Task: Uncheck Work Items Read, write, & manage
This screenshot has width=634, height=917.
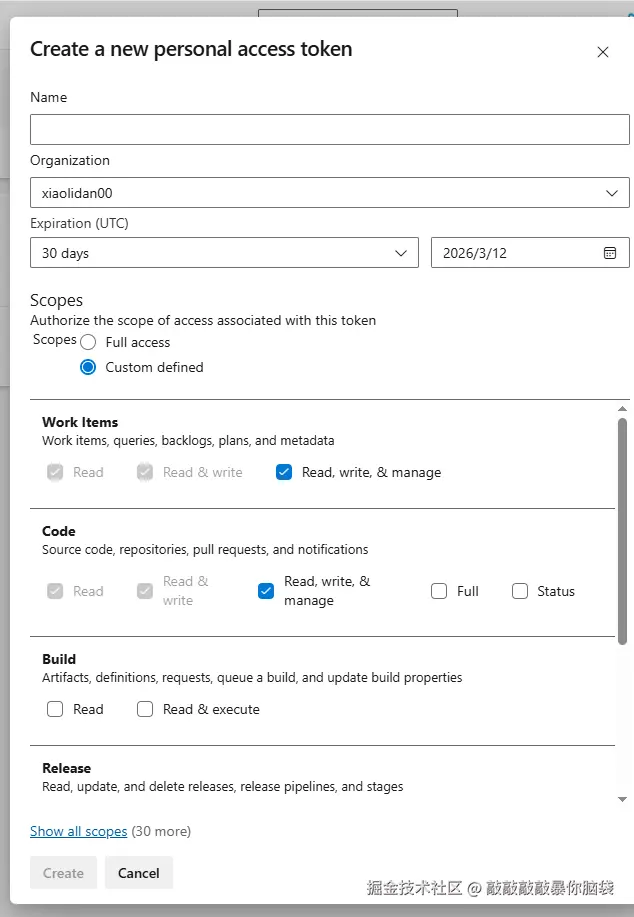Action: tap(284, 472)
